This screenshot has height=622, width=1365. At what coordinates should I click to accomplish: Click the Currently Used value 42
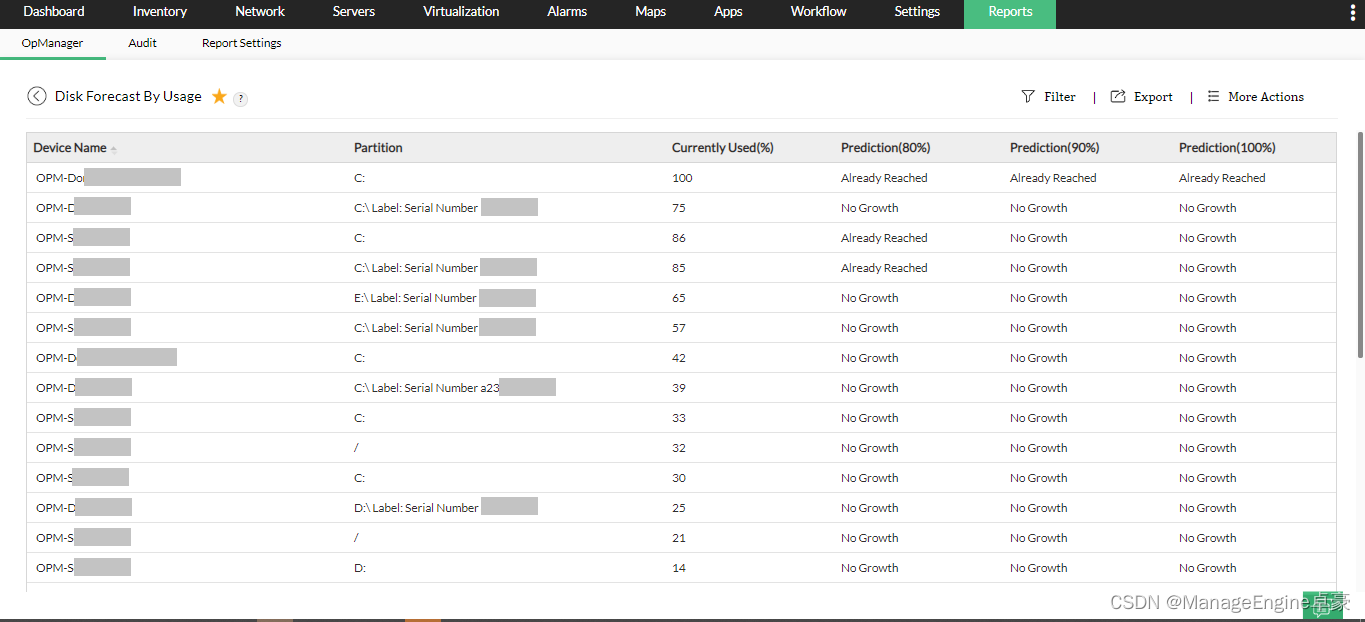pos(679,358)
